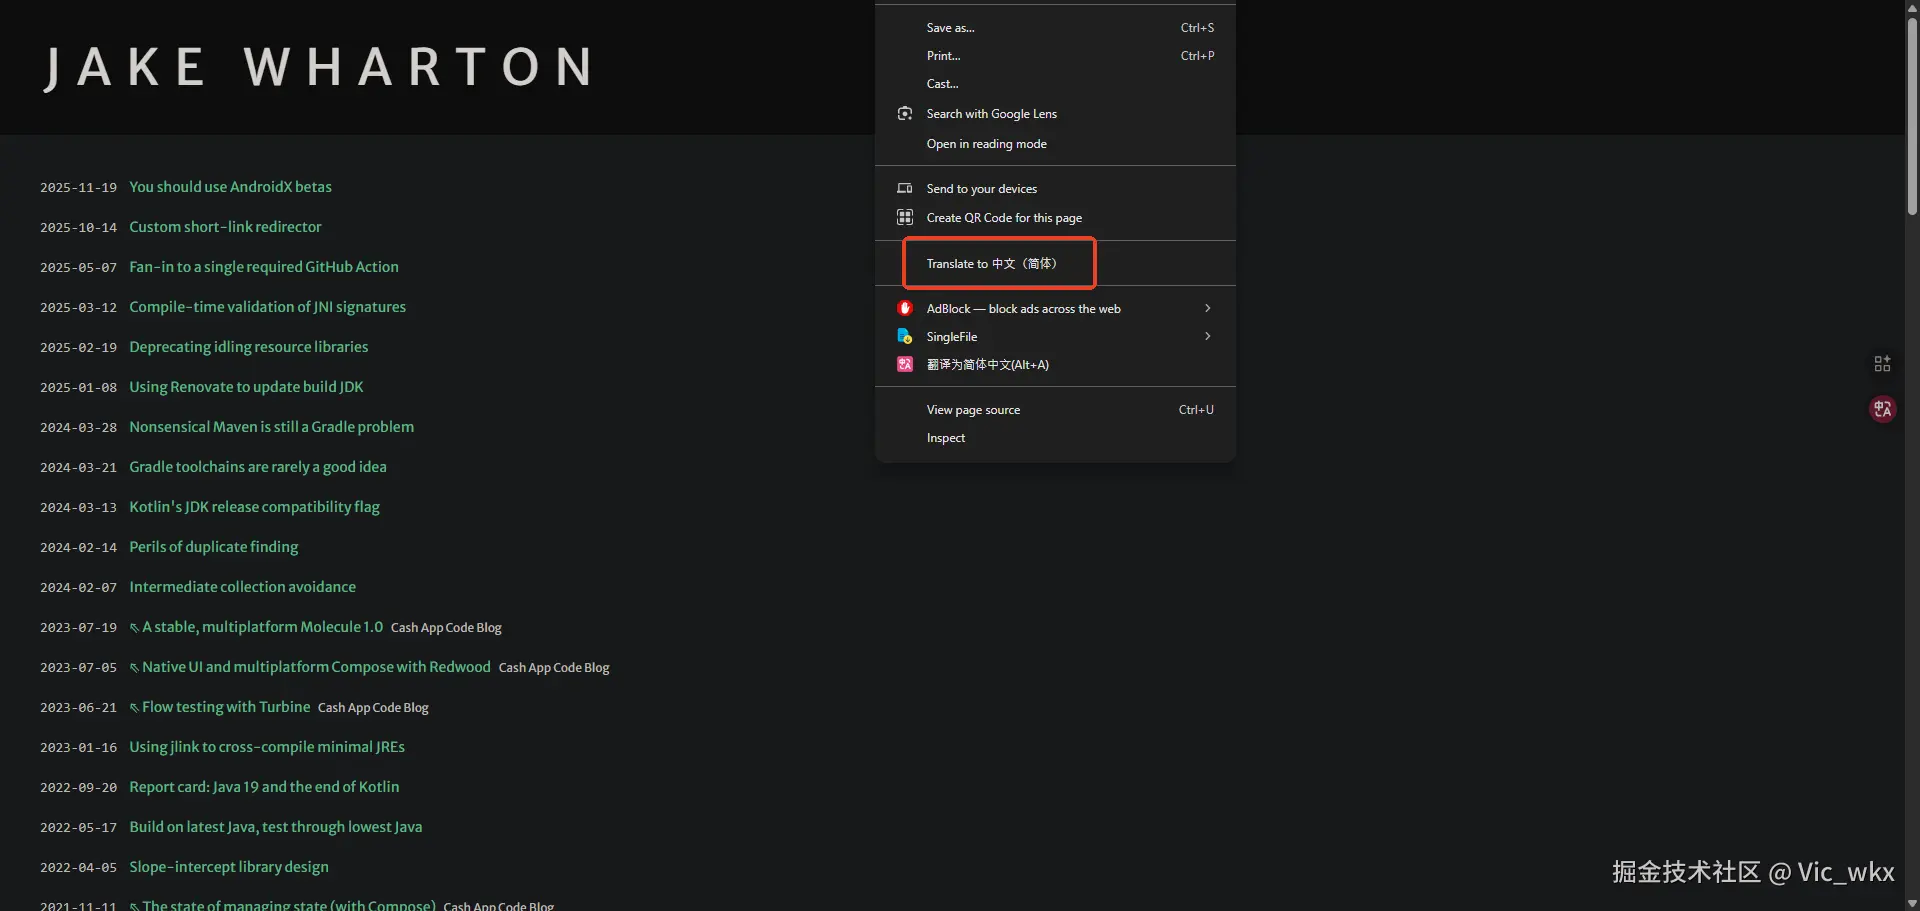Open 'Perils of duplicate finding' post
Viewport: 1920px width, 911px height.
pyautogui.click(x=213, y=547)
